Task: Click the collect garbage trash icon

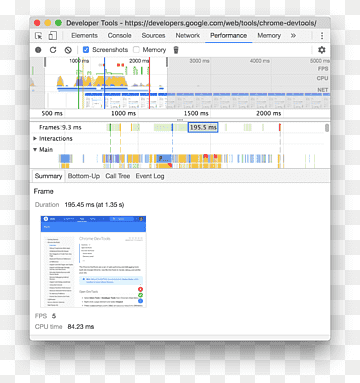Action: point(176,50)
